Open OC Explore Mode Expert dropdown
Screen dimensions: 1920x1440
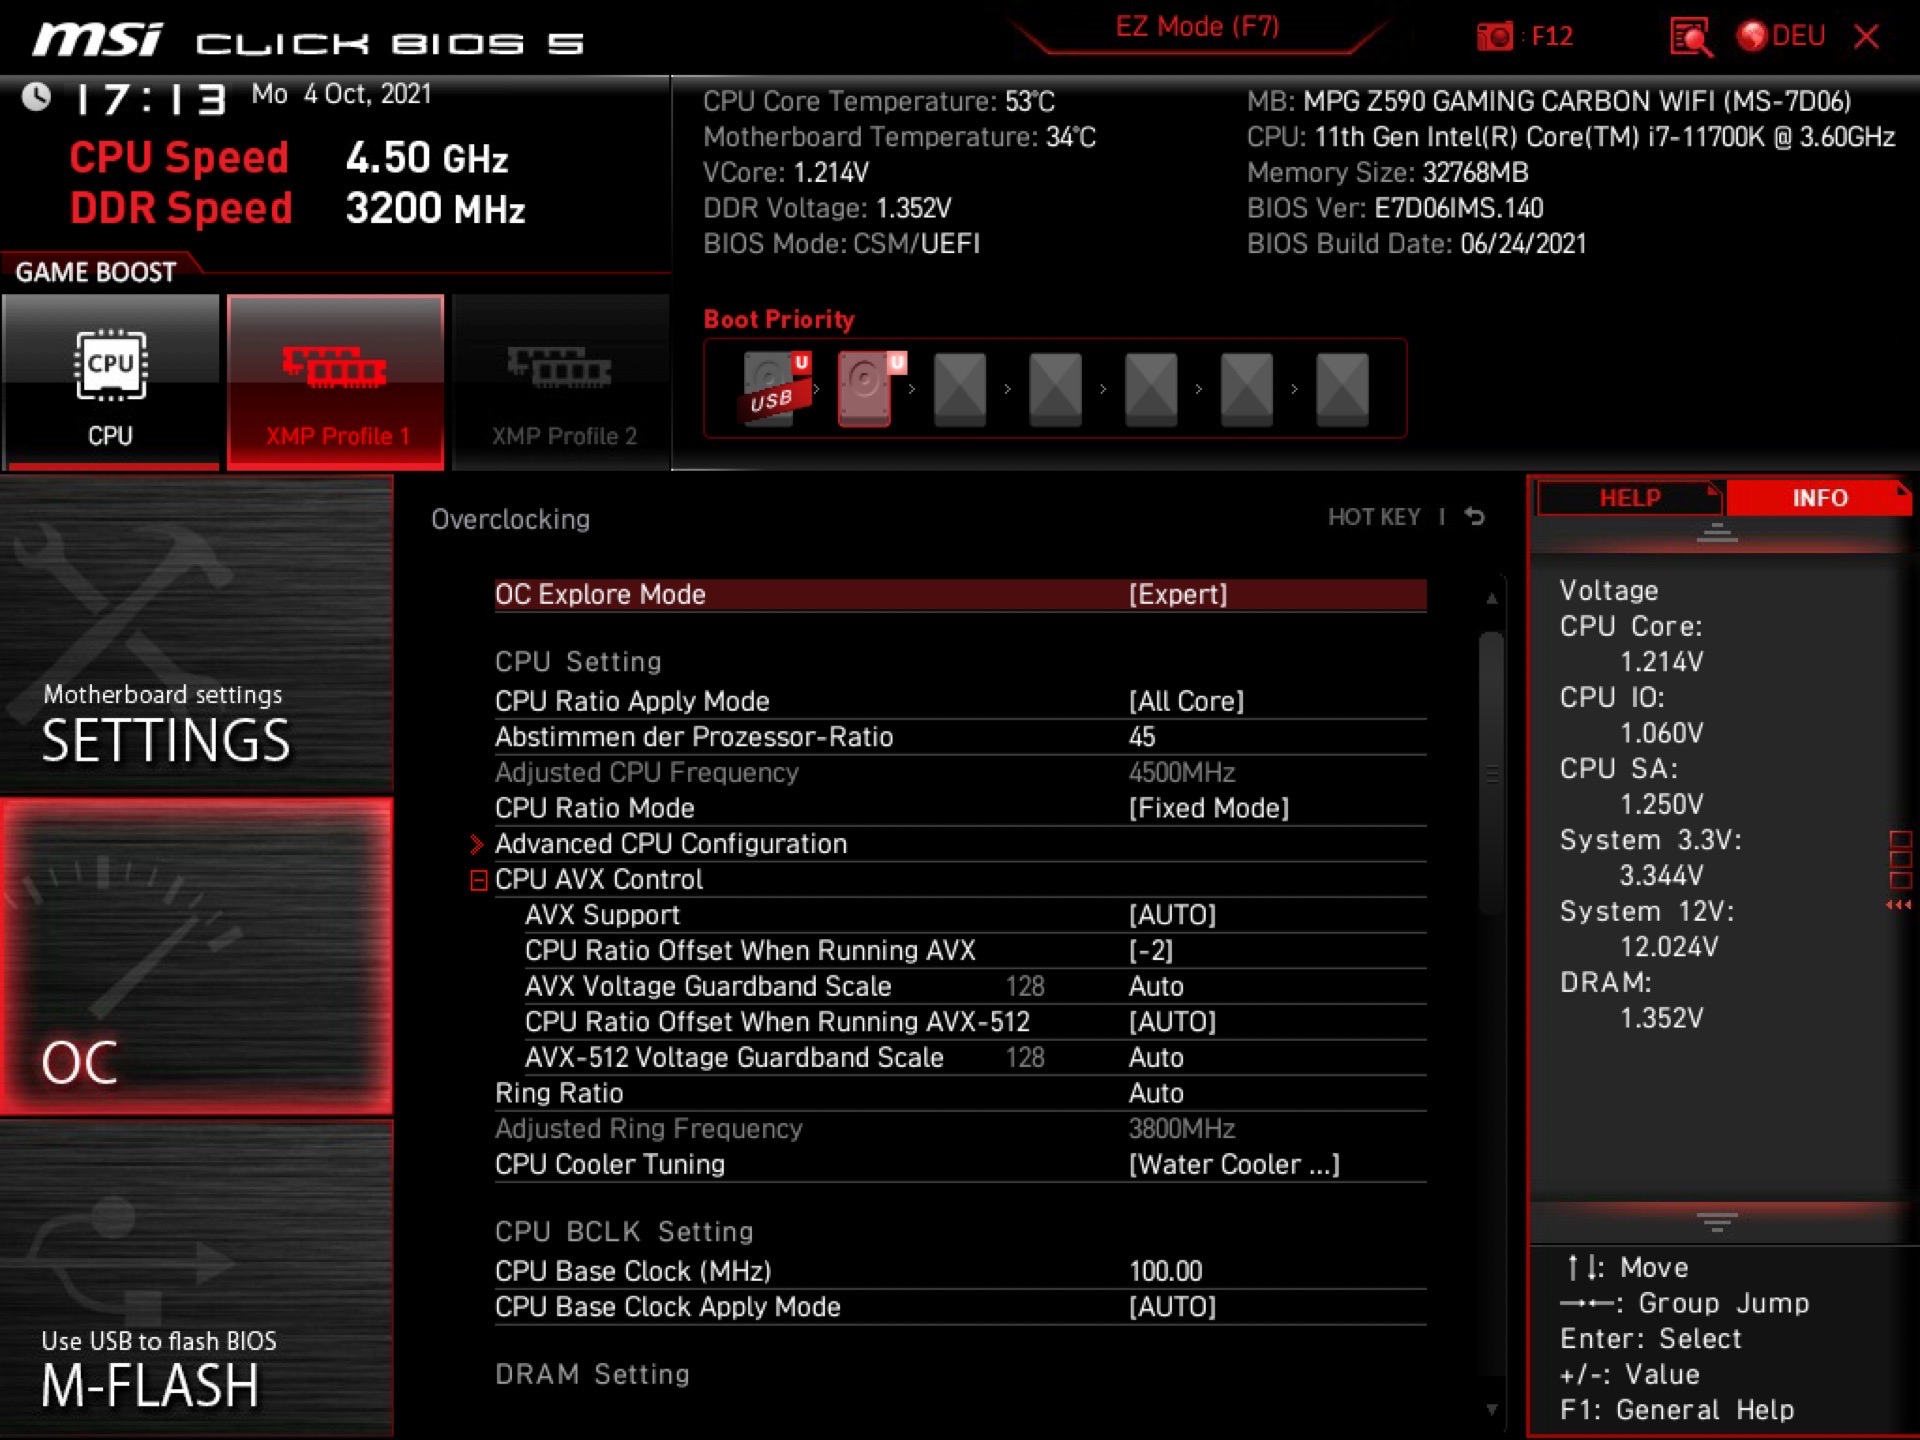coord(1177,595)
